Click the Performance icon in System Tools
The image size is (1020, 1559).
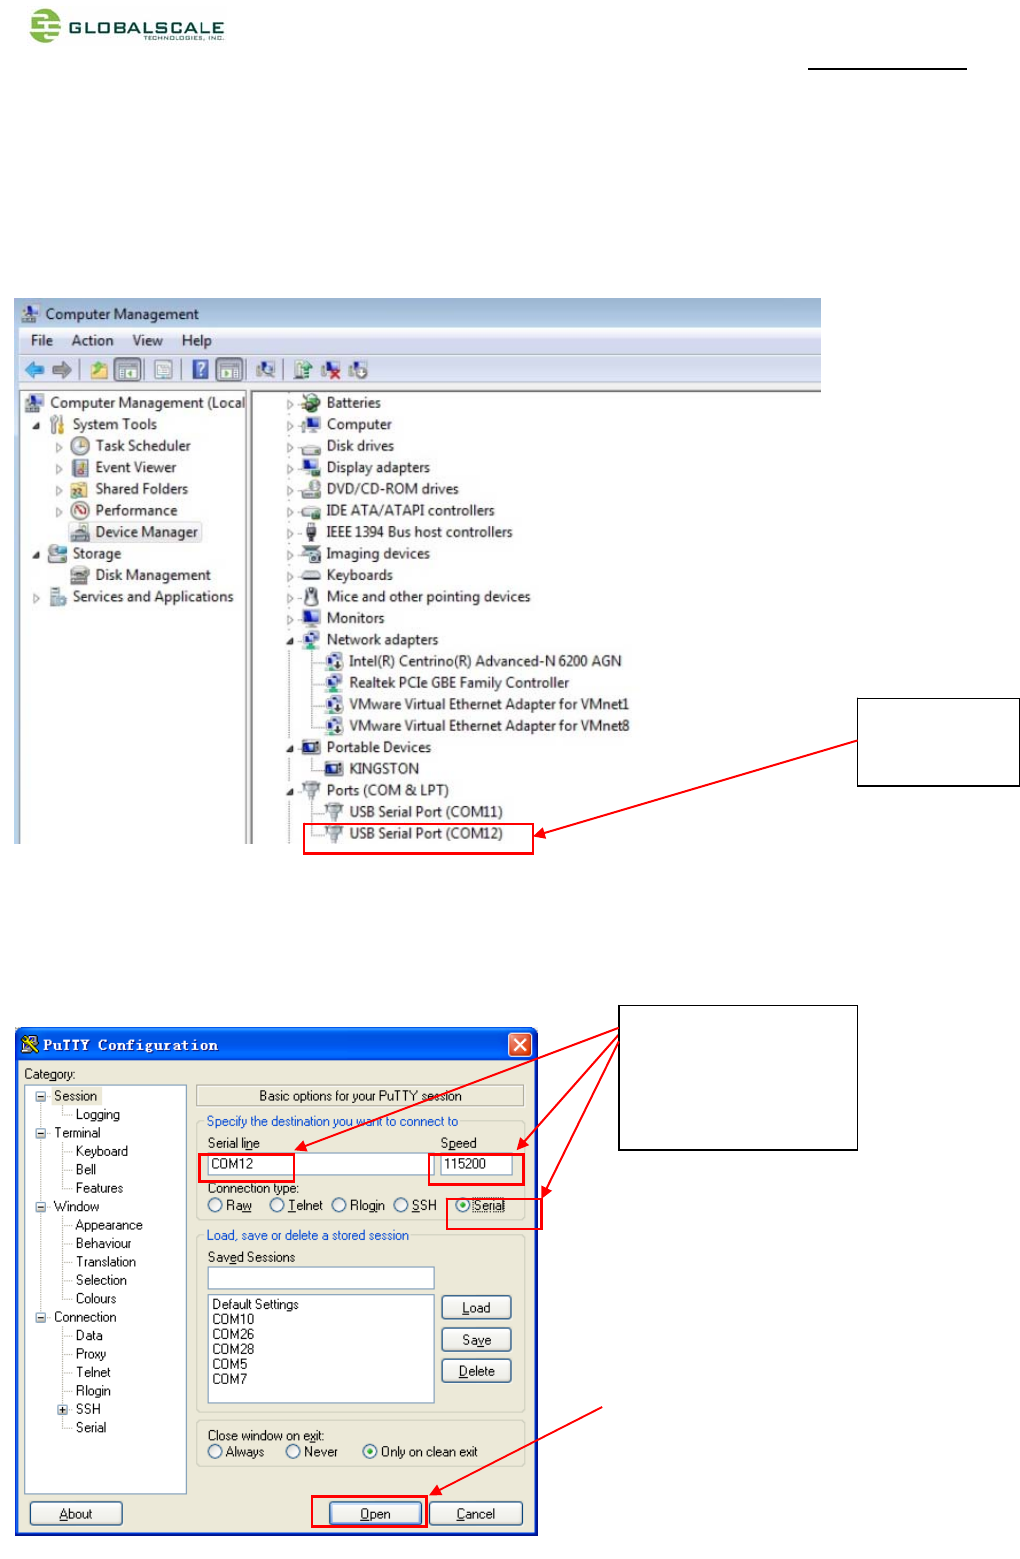click(80, 510)
